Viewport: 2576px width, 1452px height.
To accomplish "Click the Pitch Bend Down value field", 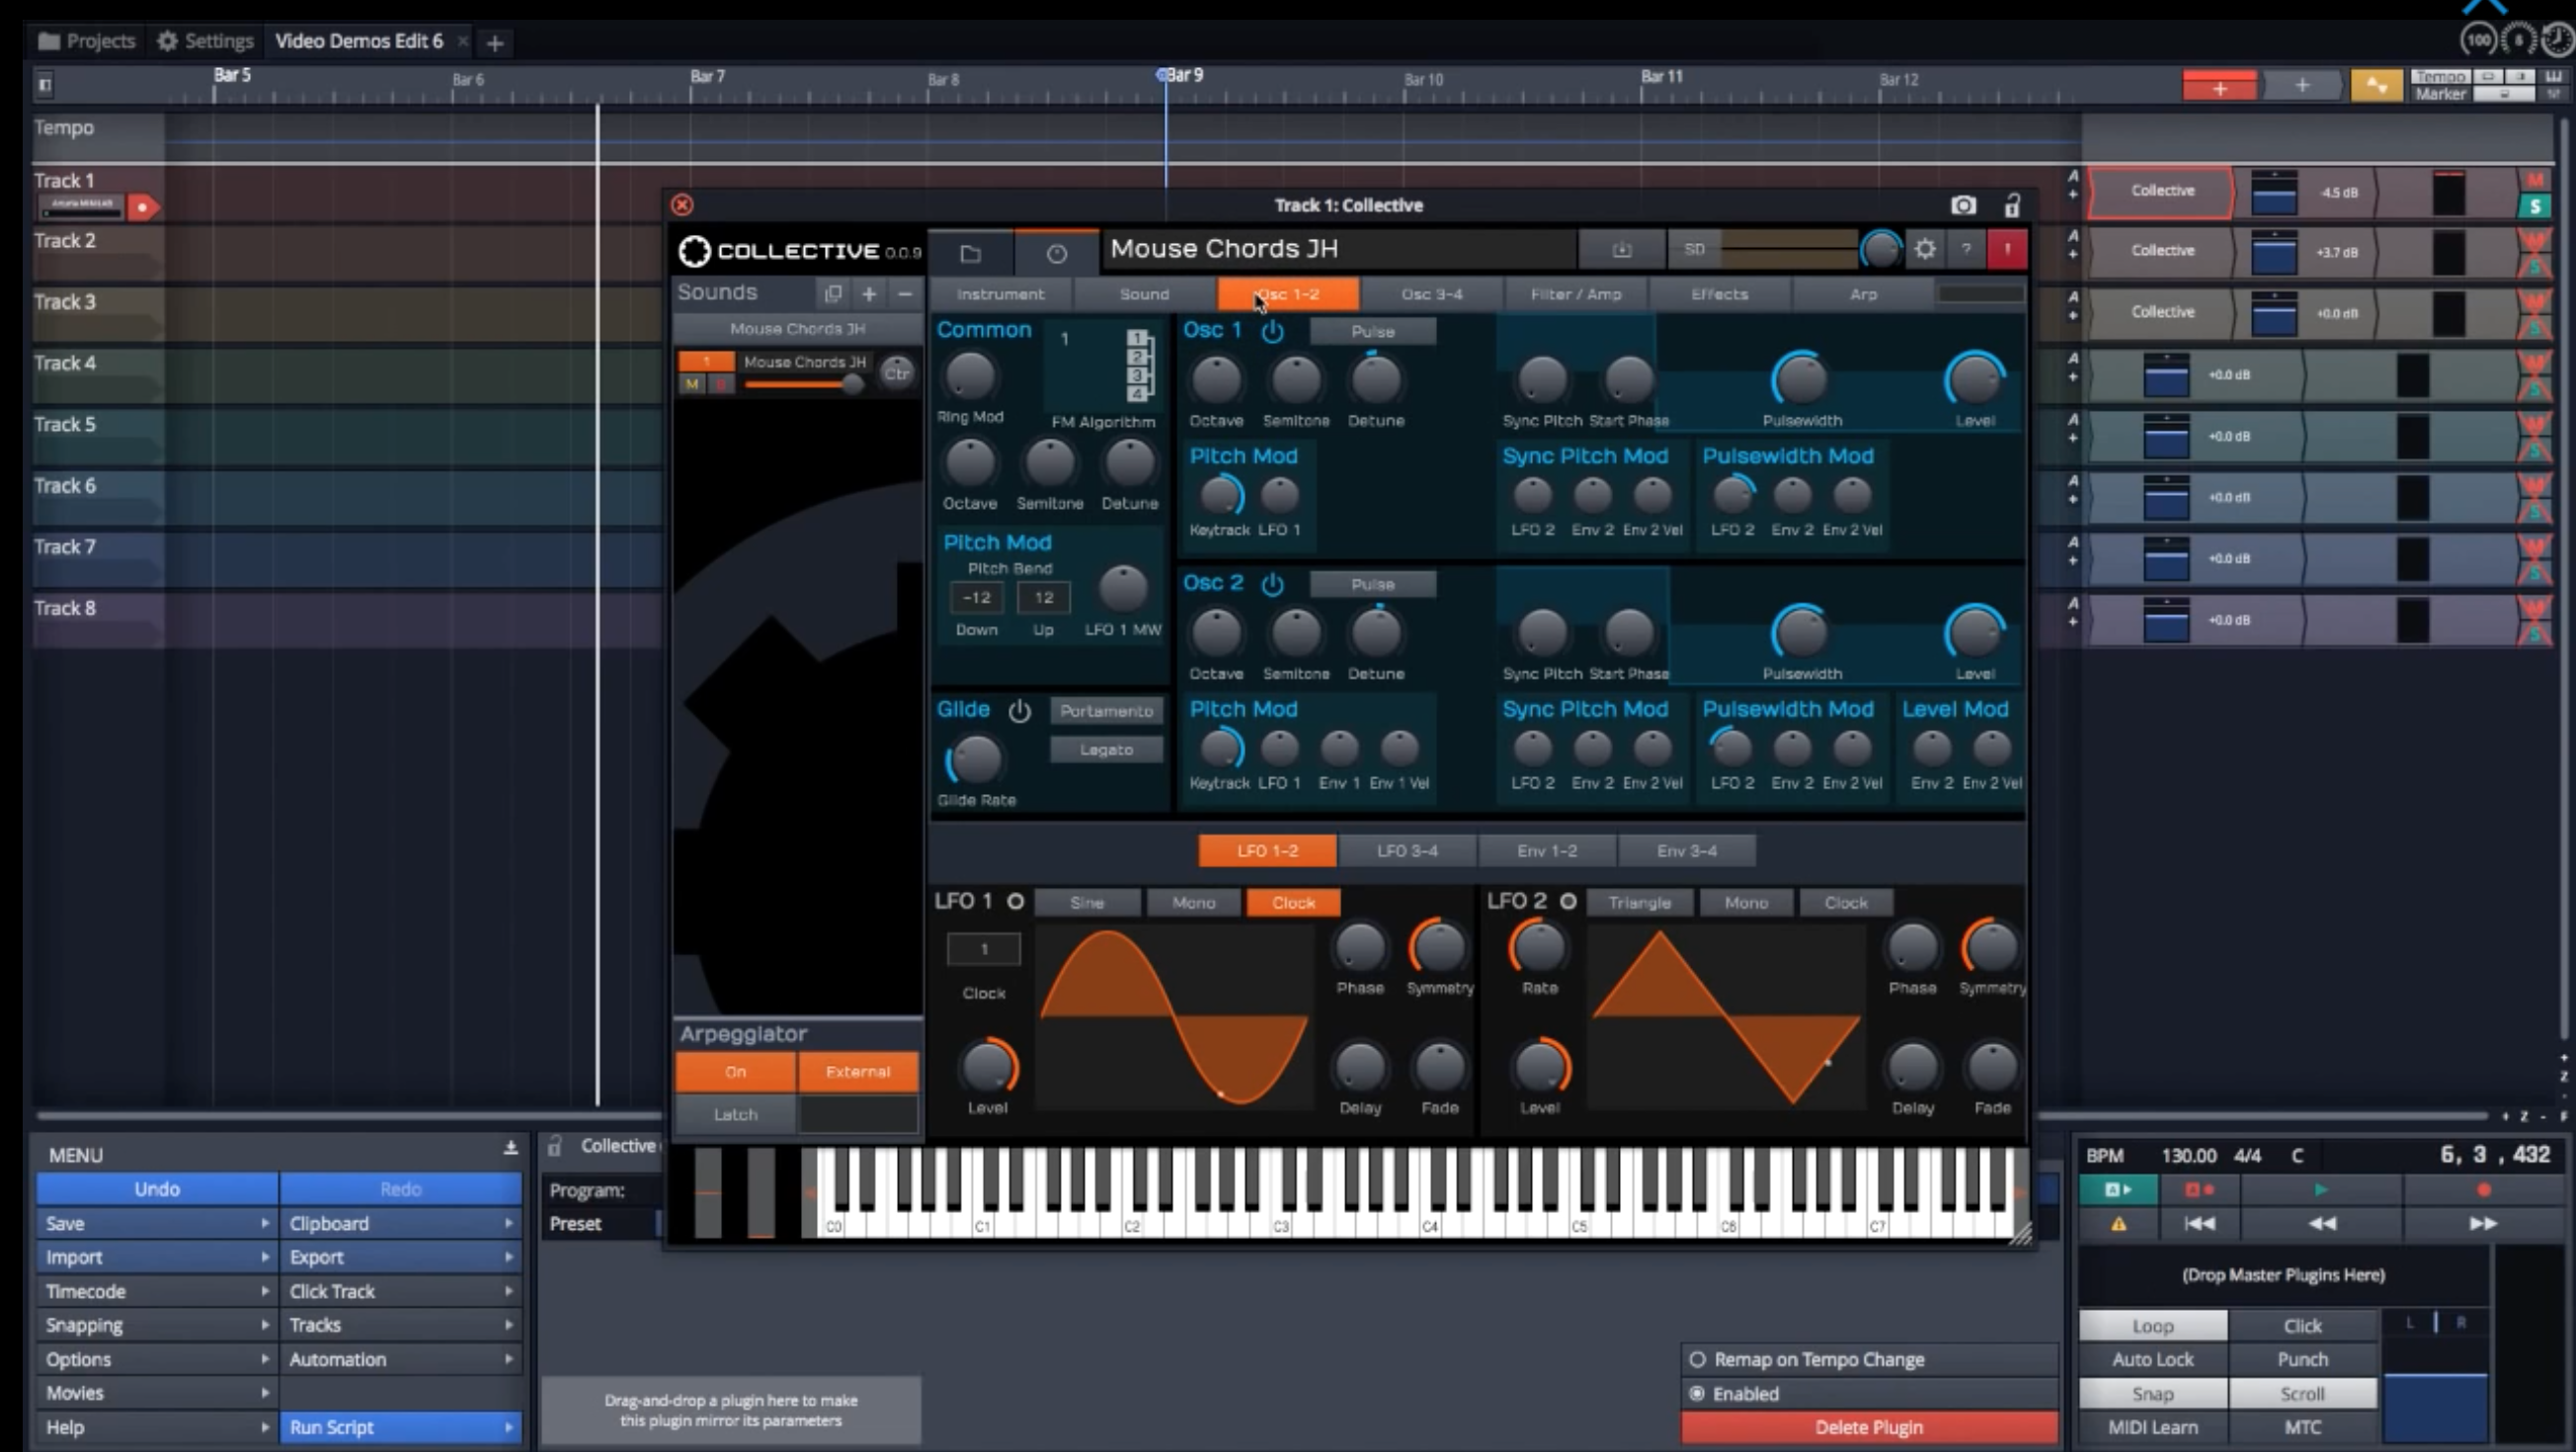I will [977, 598].
